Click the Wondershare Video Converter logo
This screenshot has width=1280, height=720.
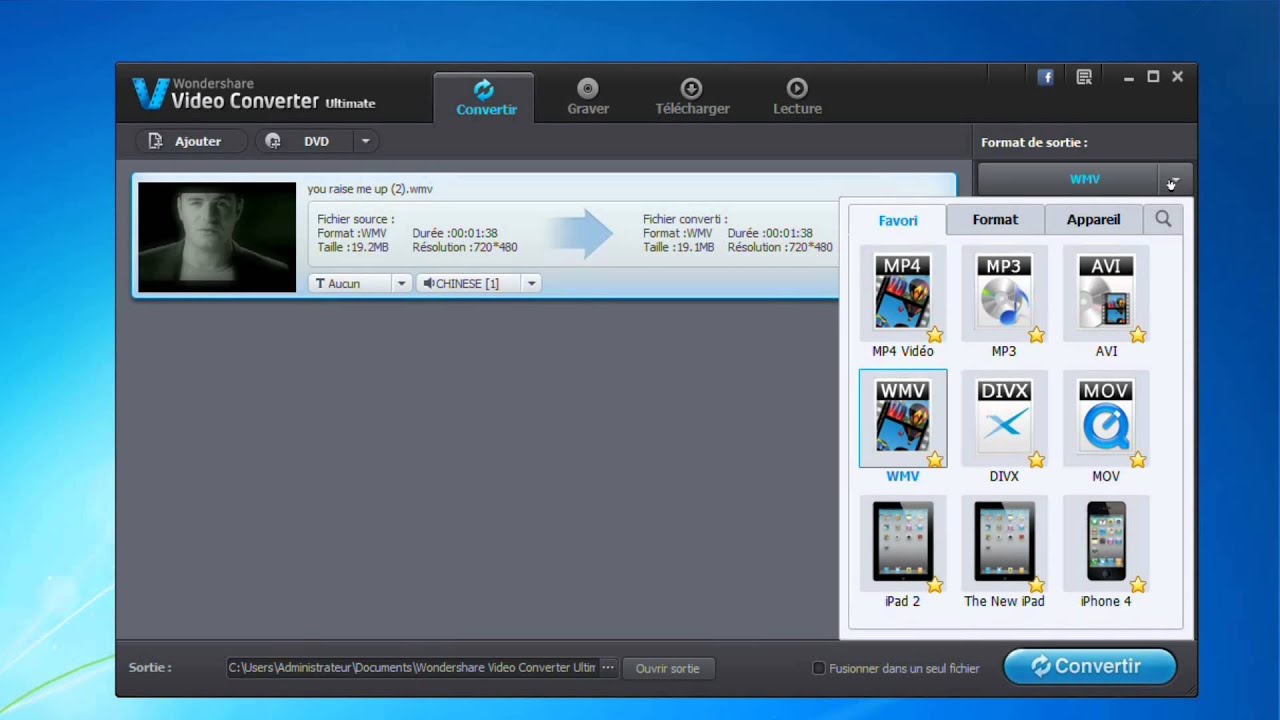tap(254, 94)
